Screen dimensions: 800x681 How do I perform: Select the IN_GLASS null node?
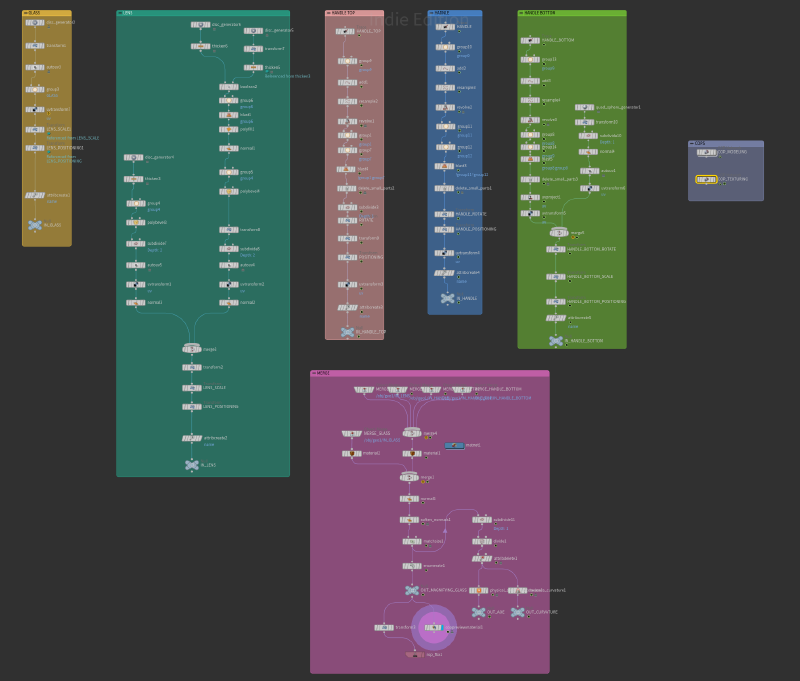(36, 225)
